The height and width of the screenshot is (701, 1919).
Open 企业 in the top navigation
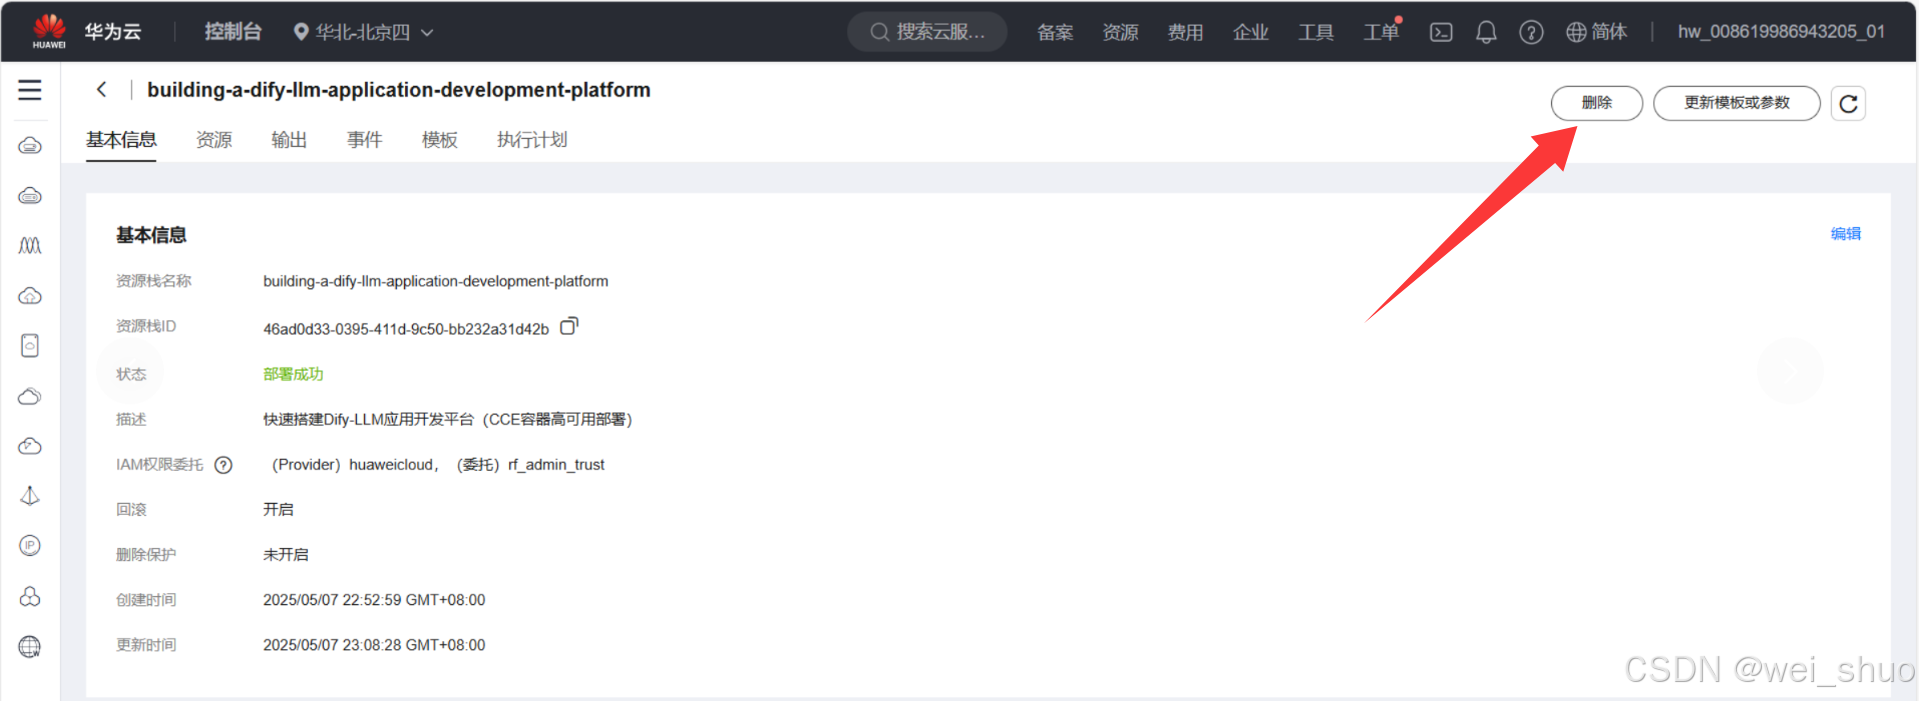(x=1251, y=32)
